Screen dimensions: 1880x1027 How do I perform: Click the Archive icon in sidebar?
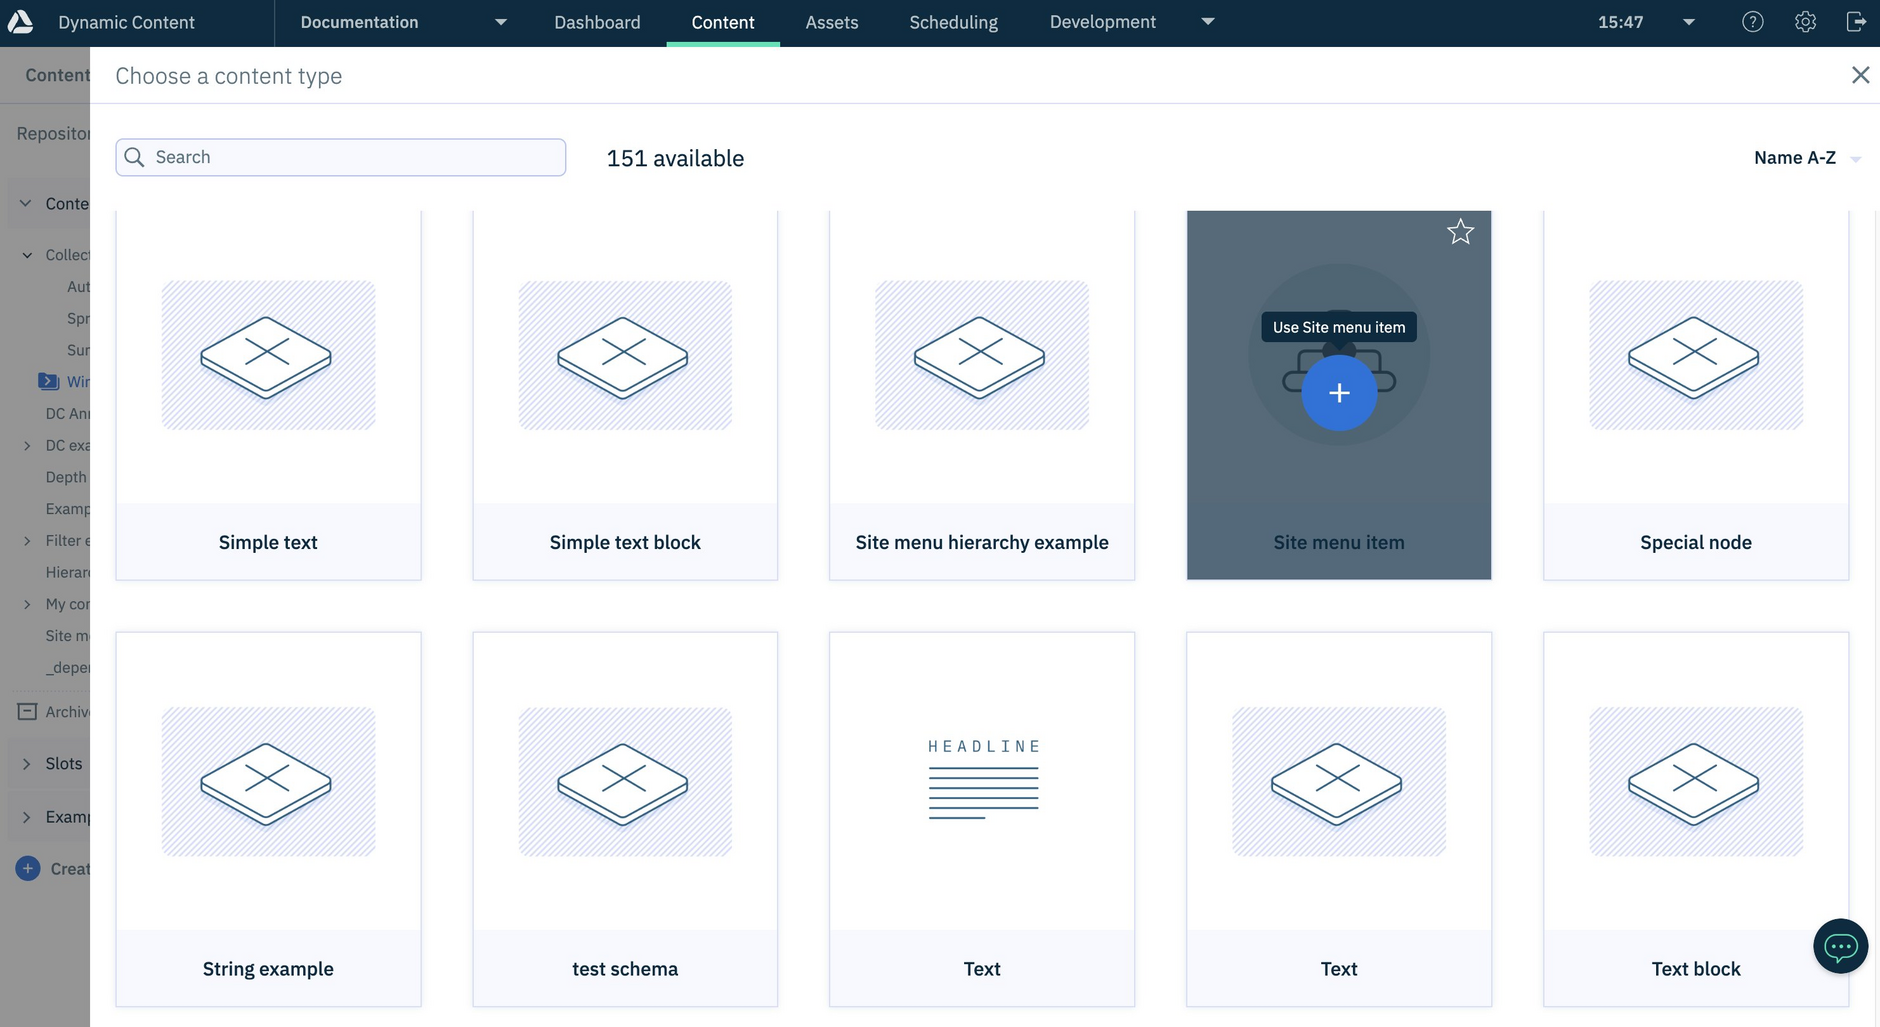[x=28, y=711]
